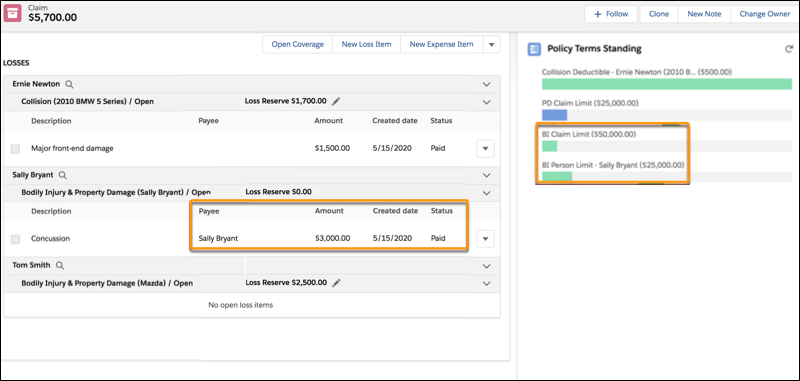
Task: Click Sally Bryant payee cell
Action: (218, 239)
